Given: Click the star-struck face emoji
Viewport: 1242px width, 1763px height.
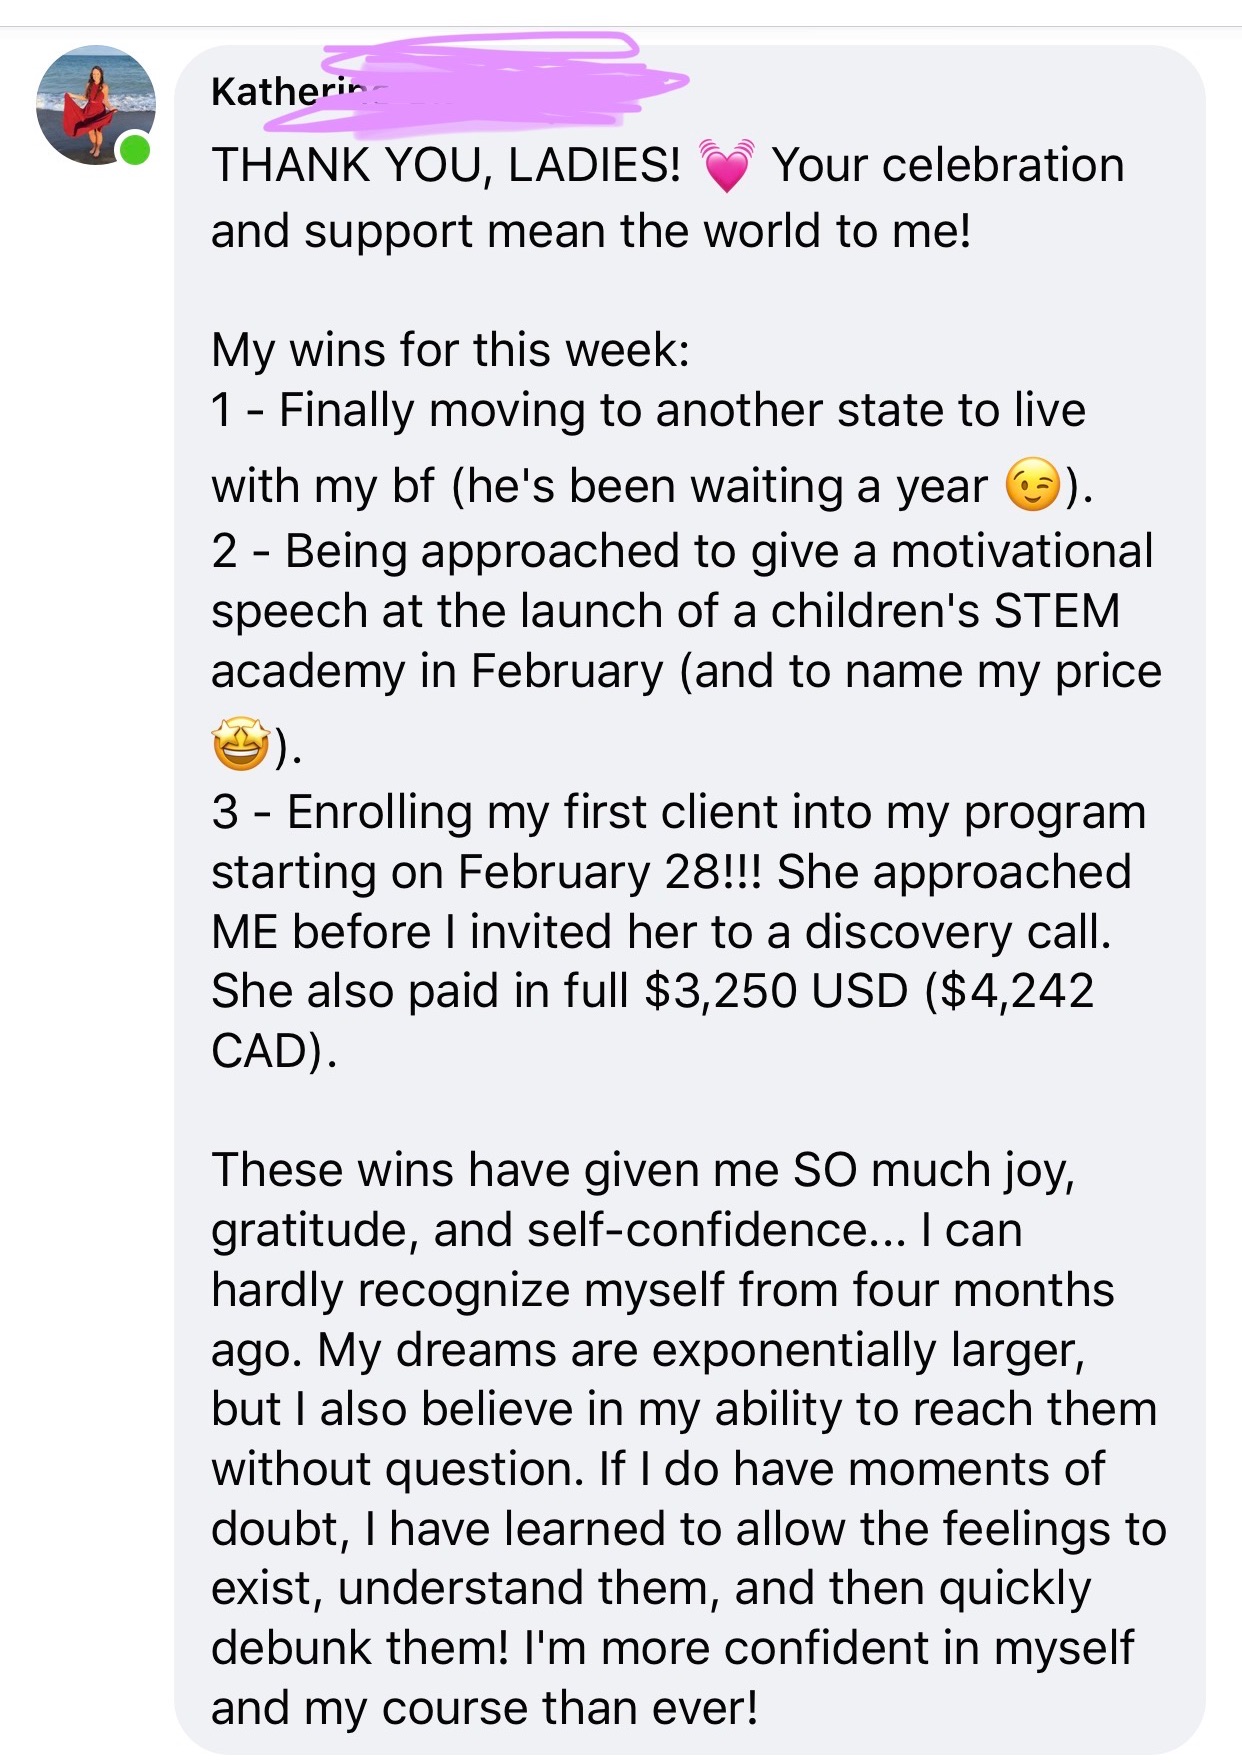Looking at the screenshot, I should [240, 746].
